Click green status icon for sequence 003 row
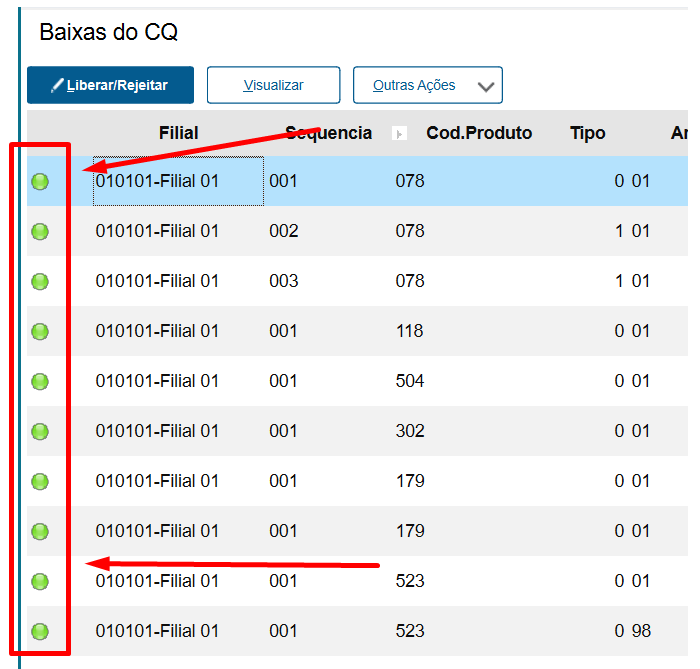Viewport: 700px width, 669px height. (40, 282)
